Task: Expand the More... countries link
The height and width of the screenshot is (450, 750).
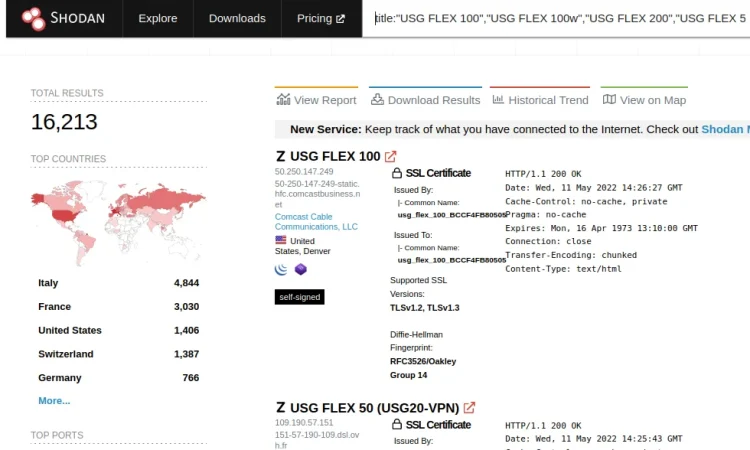Action: point(54,401)
